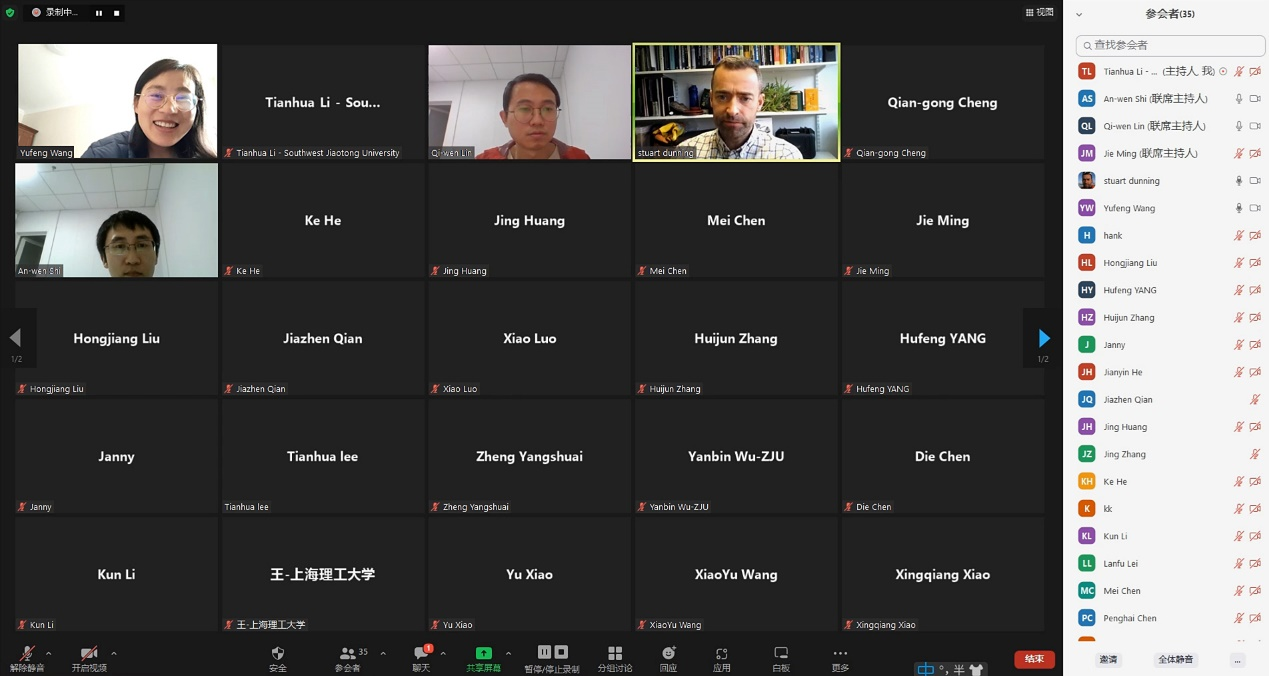Click the red End (结束) meeting button
The width and height of the screenshot is (1269, 676).
pyautogui.click(x=1034, y=659)
